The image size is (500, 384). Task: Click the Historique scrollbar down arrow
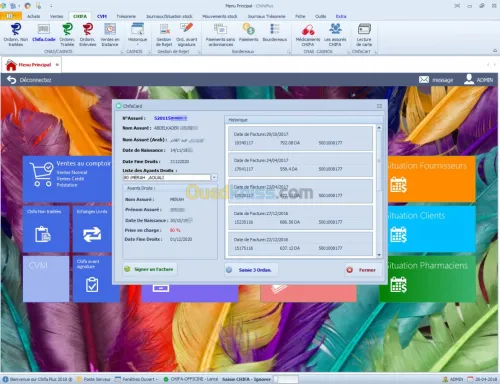click(x=379, y=255)
